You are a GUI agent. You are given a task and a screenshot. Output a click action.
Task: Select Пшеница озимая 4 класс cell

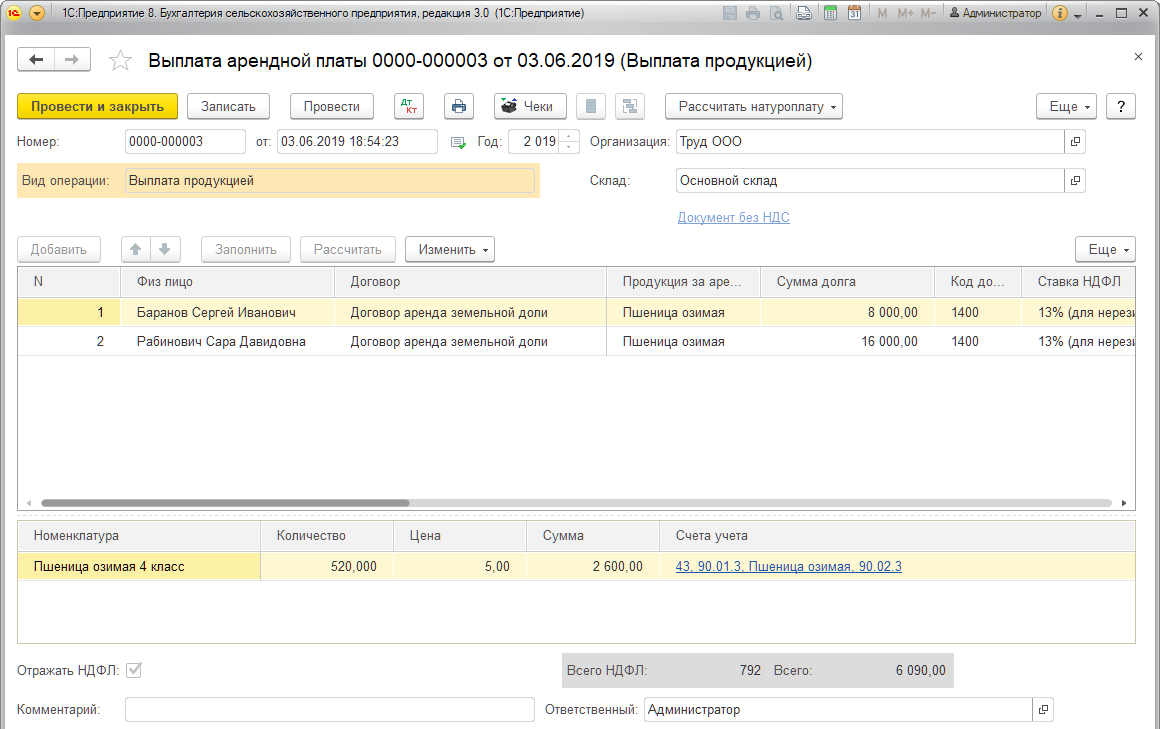tap(139, 566)
